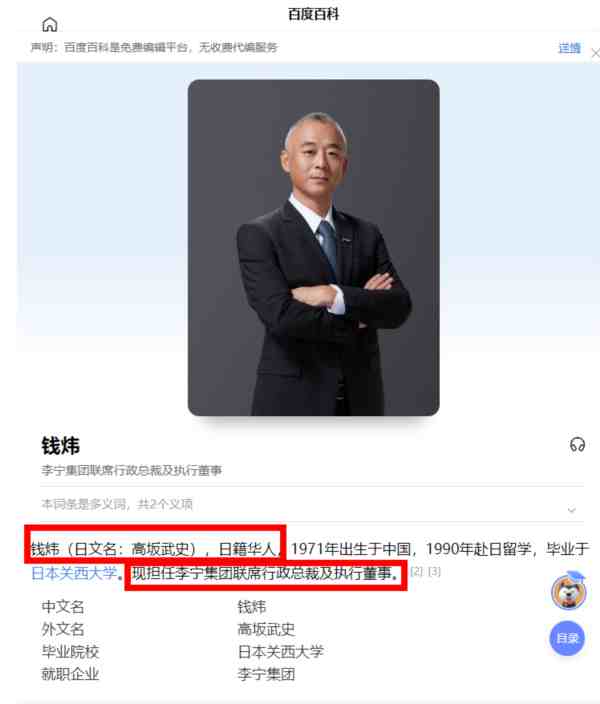Click the 高坂武史 foreign name value
The image size is (600, 704).
click(x=266, y=629)
